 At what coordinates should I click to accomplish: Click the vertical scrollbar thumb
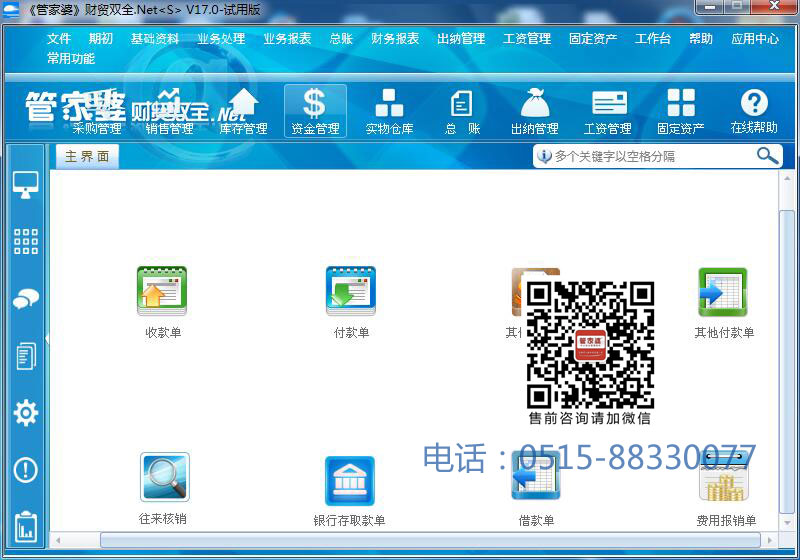786,361
